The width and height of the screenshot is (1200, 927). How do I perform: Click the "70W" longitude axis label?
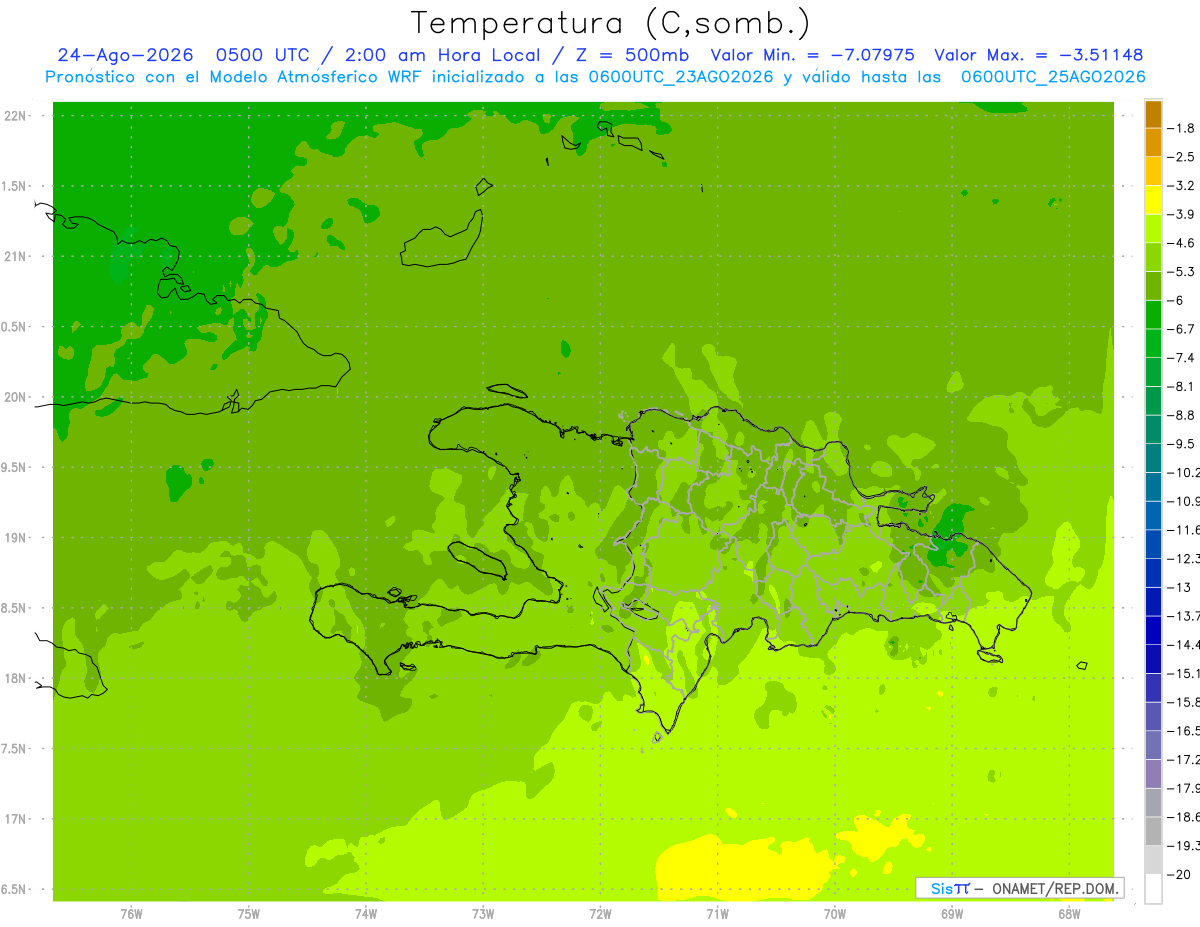[x=835, y=914]
